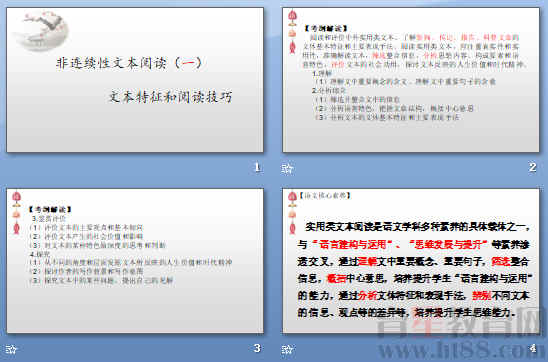Click the animation star icon under slide 2
548x362 pixels.
tap(287, 169)
